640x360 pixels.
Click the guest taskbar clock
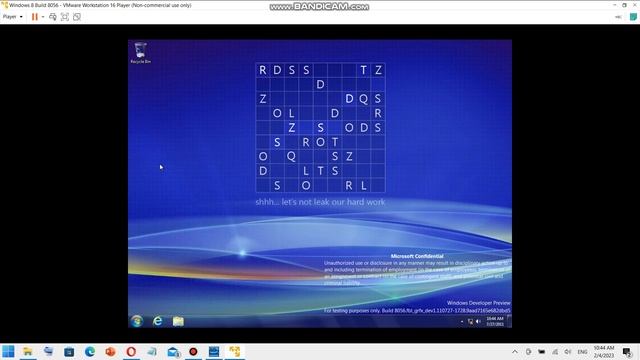(x=495, y=321)
